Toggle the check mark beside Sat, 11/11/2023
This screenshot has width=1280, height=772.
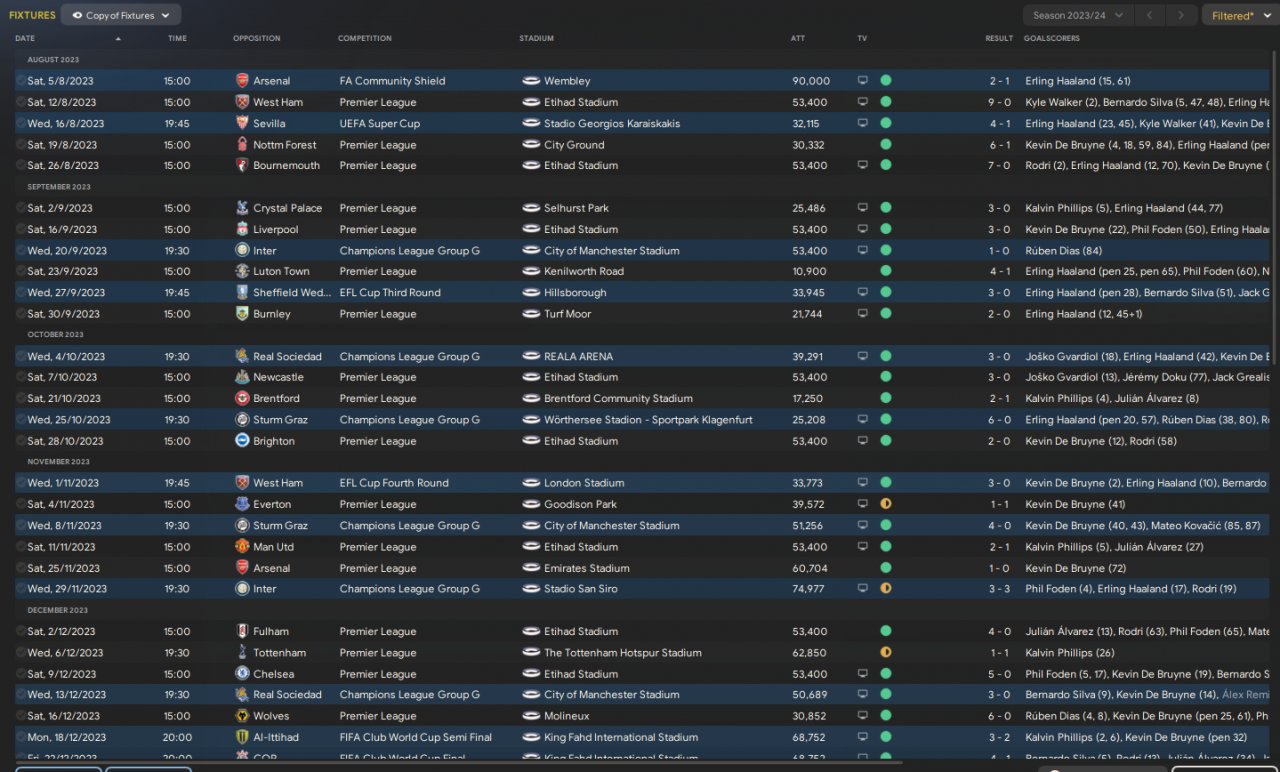click(21, 547)
